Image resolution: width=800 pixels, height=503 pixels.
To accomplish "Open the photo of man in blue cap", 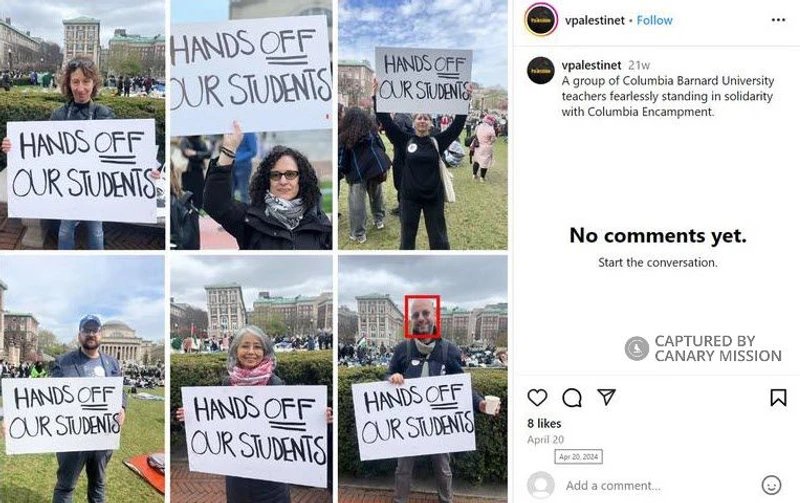I will click(83, 379).
